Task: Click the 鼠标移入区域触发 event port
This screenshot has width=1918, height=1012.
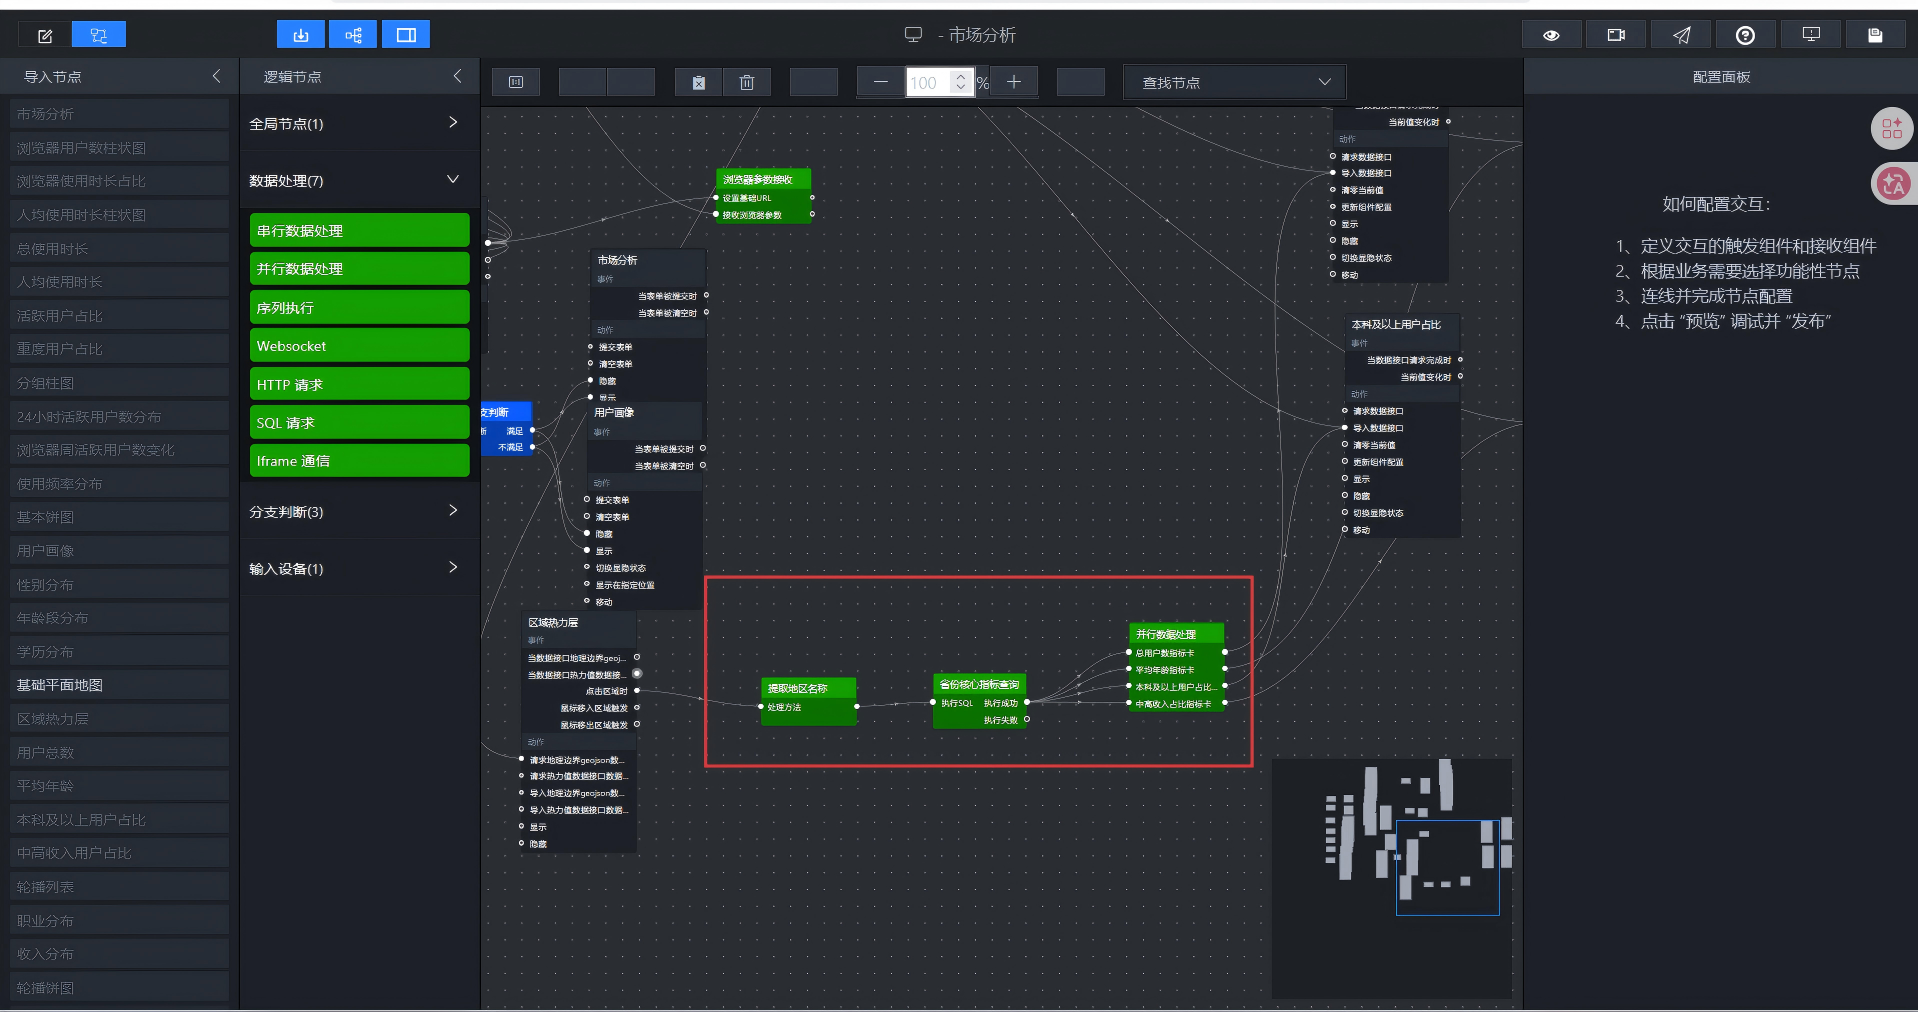Action: (637, 708)
